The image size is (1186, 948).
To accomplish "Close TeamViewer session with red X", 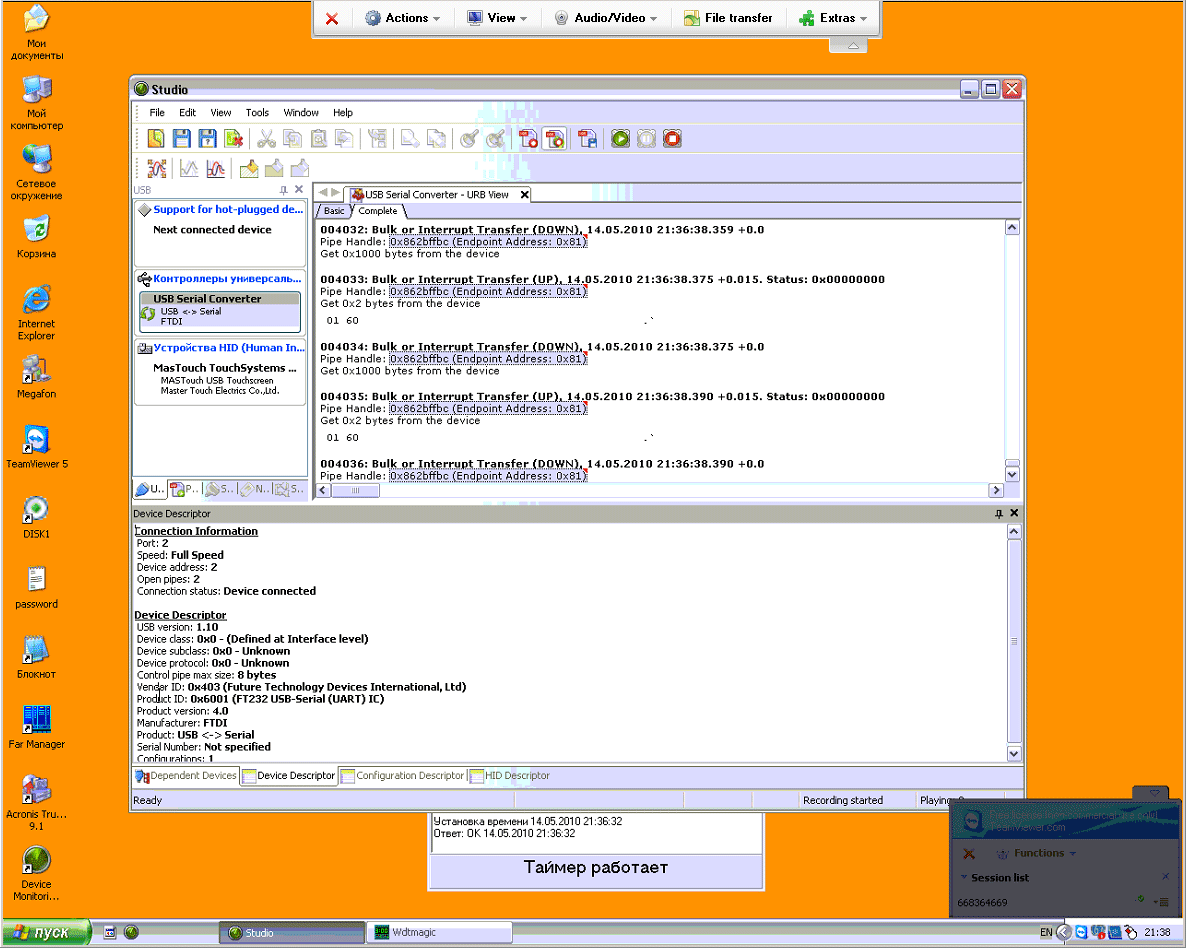I will (x=331, y=19).
